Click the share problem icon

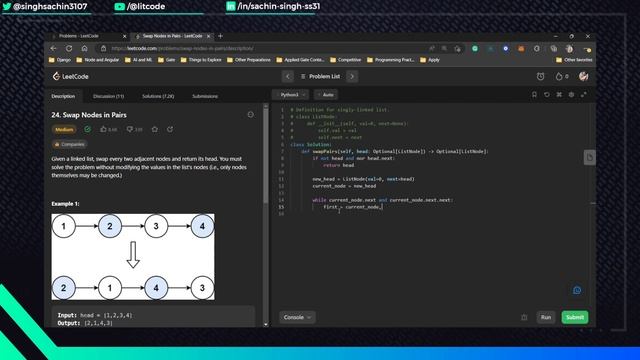click(x=170, y=129)
